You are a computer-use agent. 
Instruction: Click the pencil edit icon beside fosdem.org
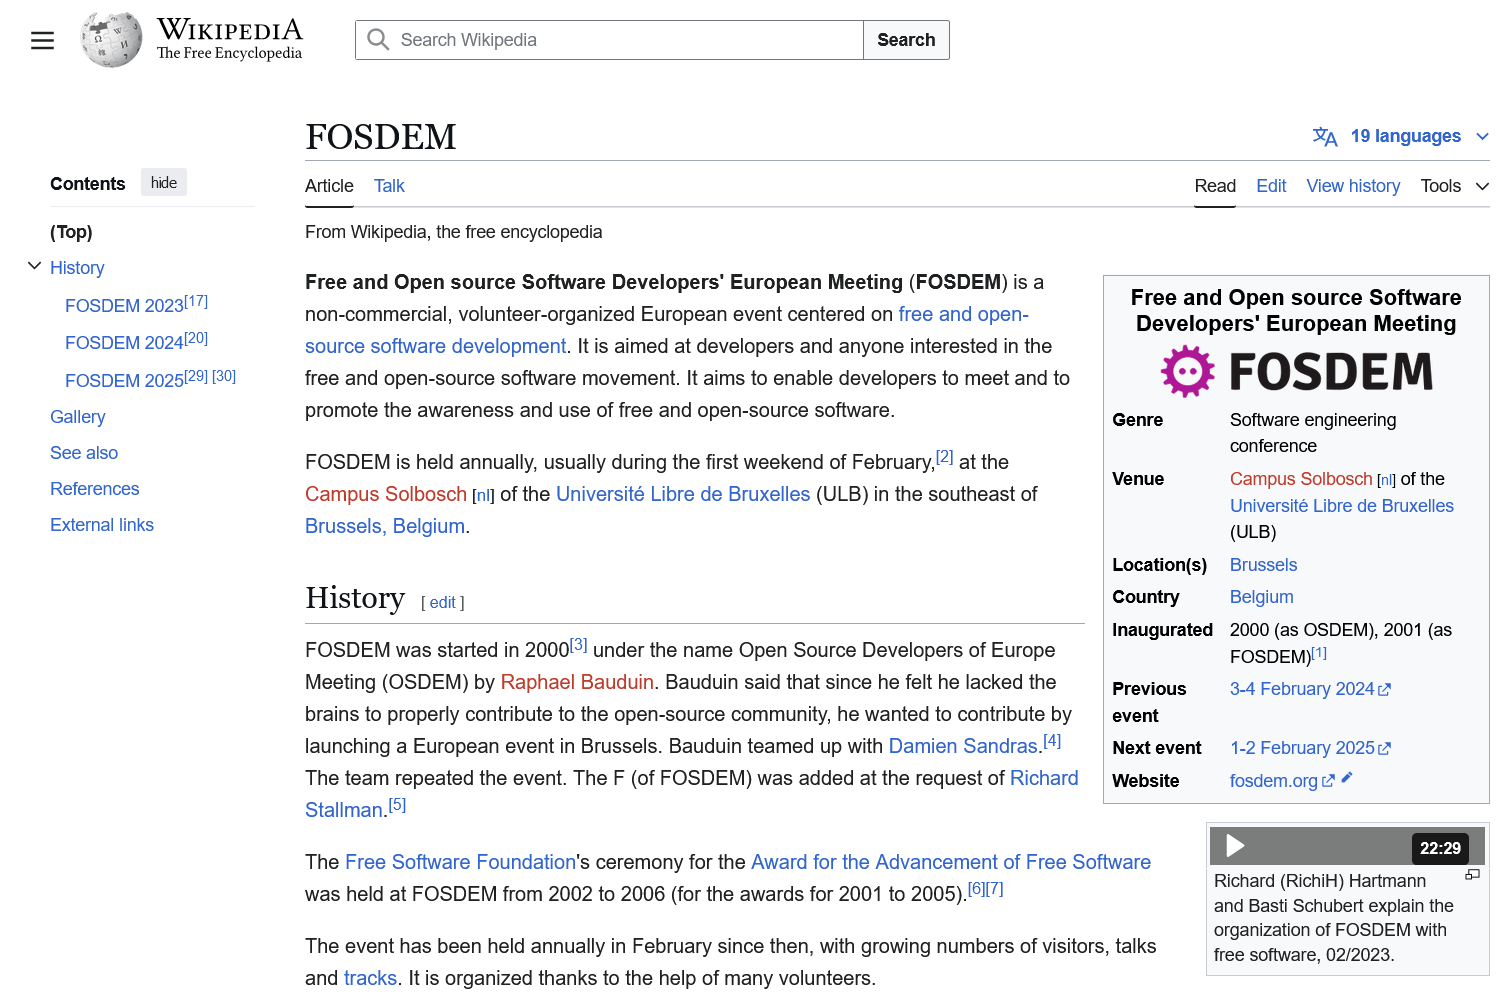pyautogui.click(x=1347, y=777)
